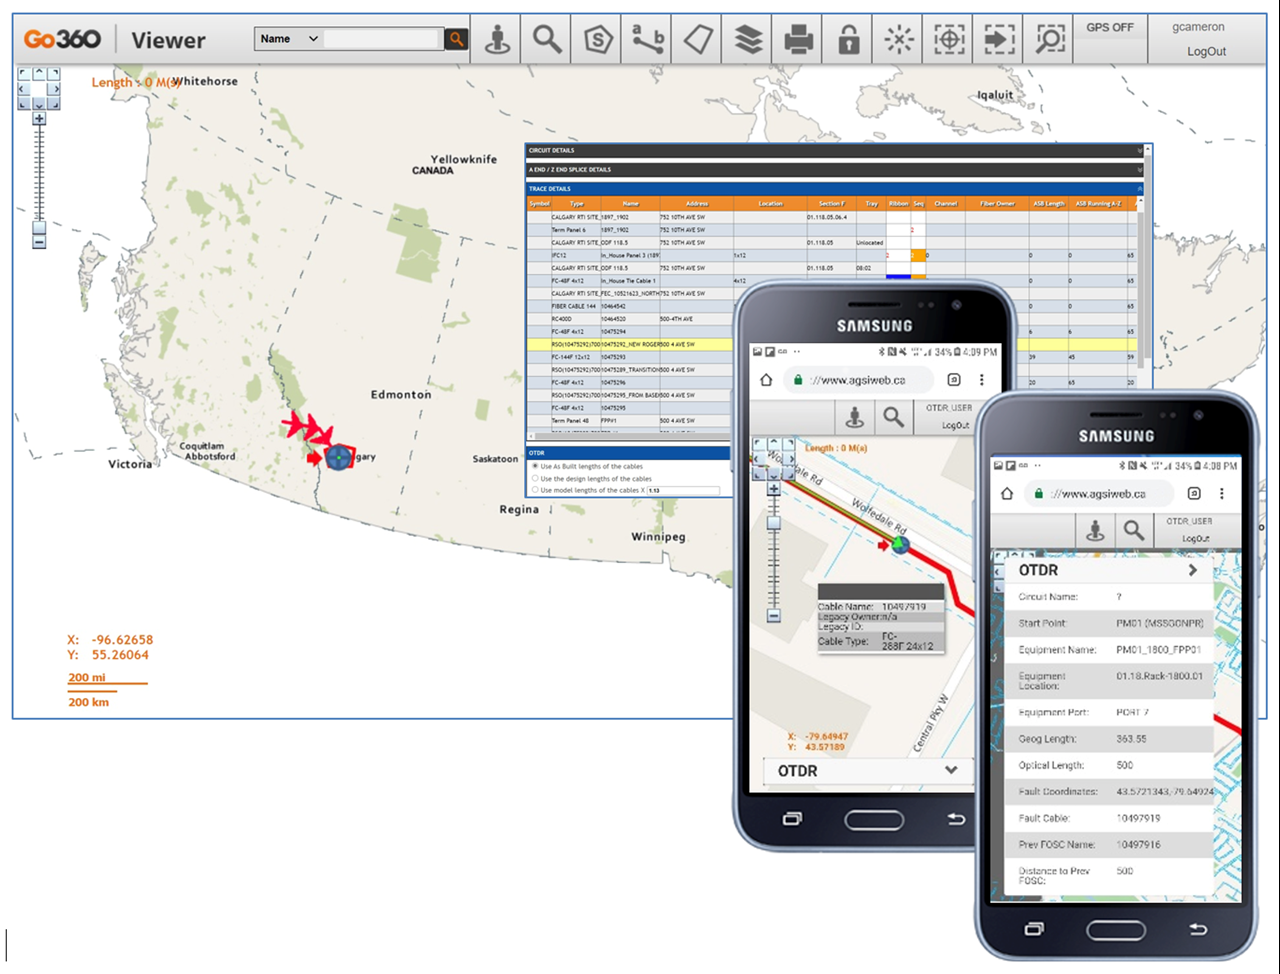Tap Android back button on Wolfedale Rd phone
The image size is (1280, 974).
click(956, 819)
